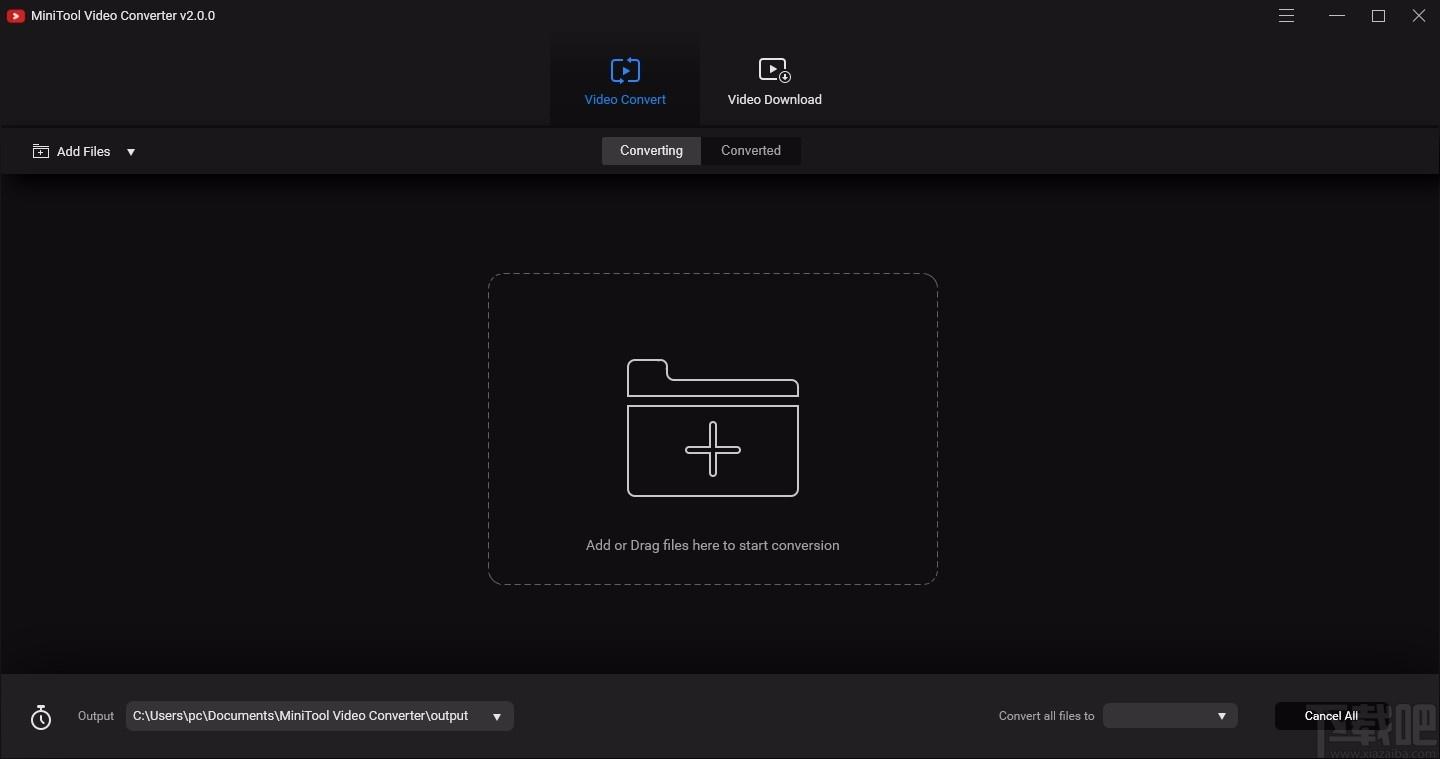Click the folder plus icon to add files

tap(713, 428)
